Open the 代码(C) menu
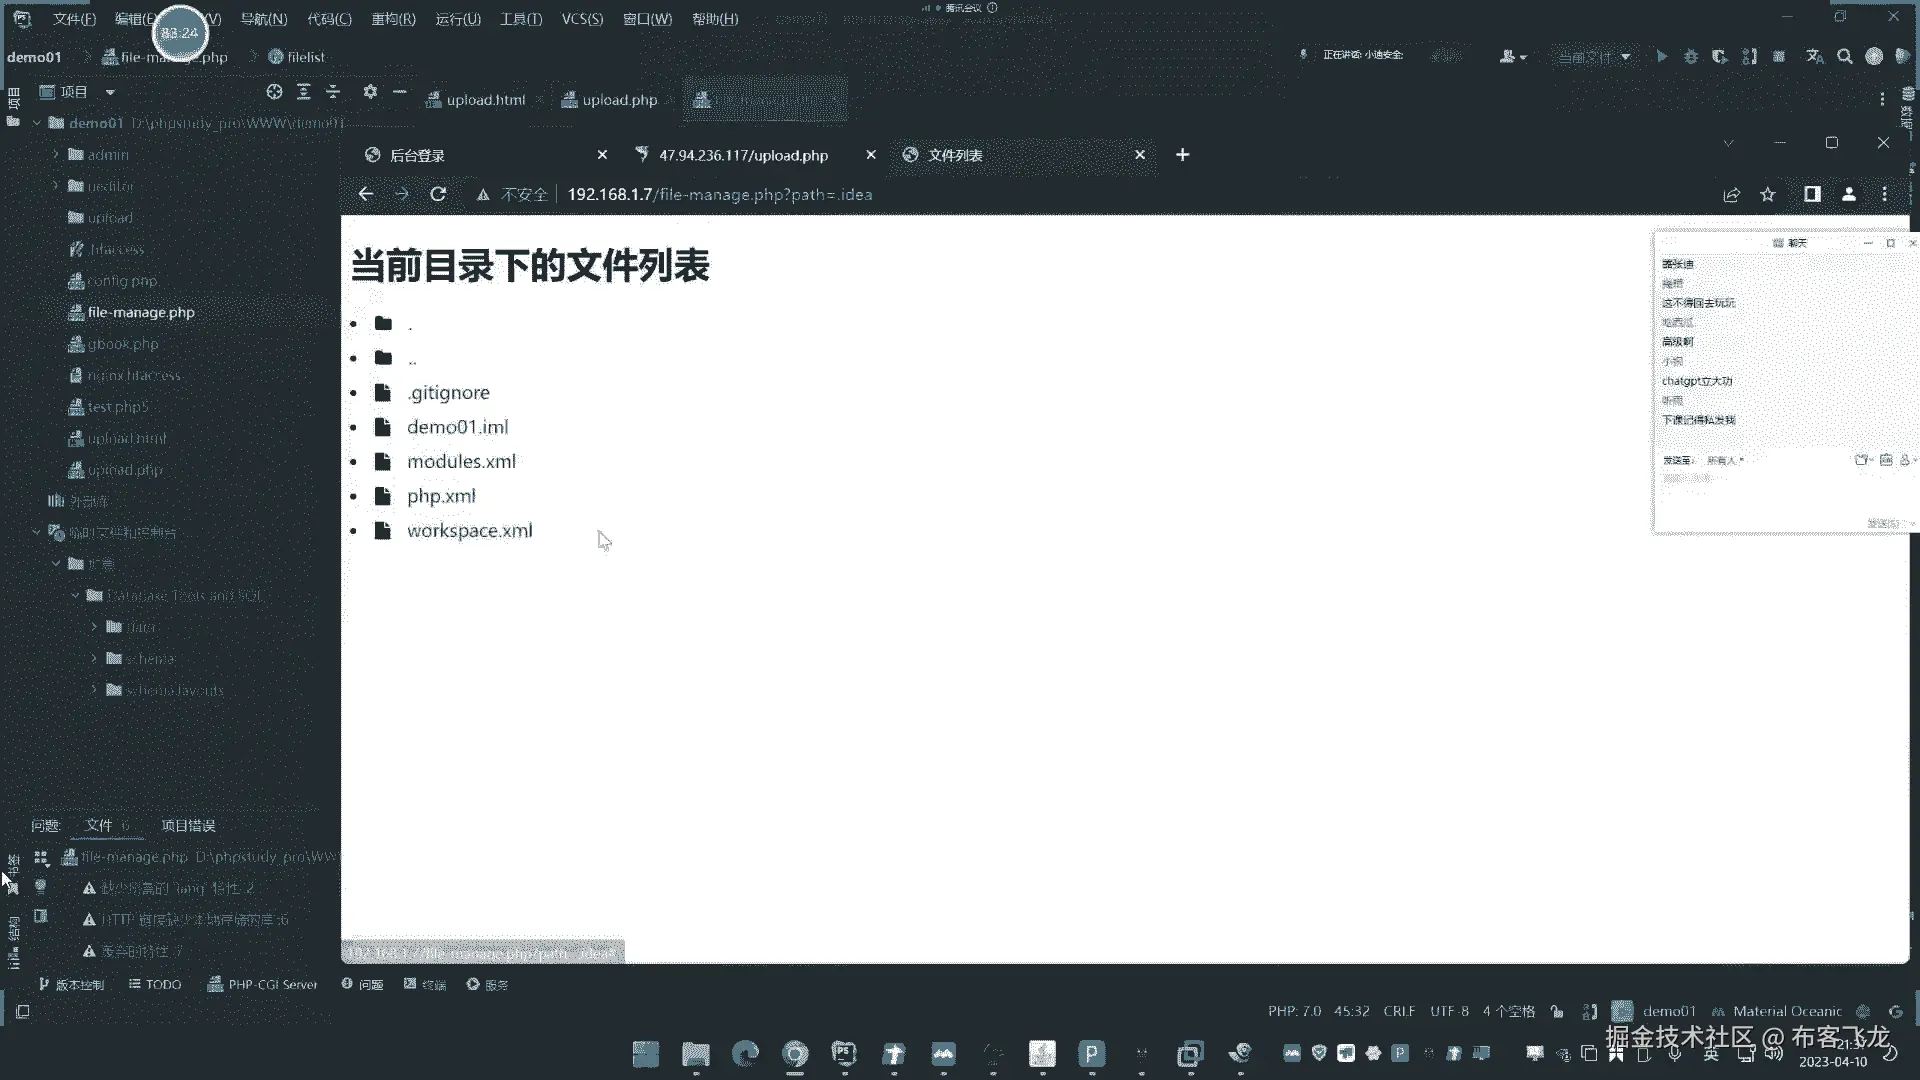Image resolution: width=1920 pixels, height=1080 pixels. click(x=329, y=19)
